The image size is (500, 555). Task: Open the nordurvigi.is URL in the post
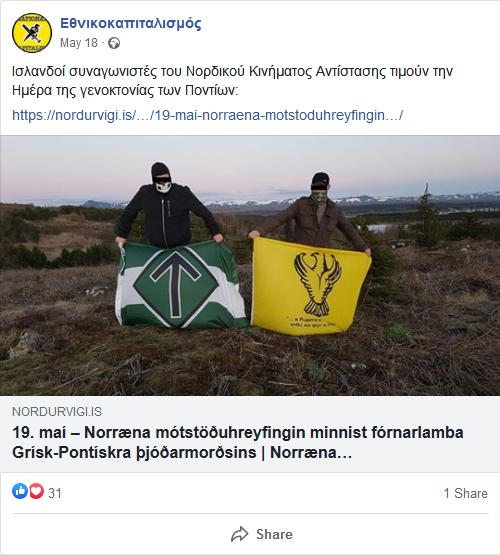point(207,115)
